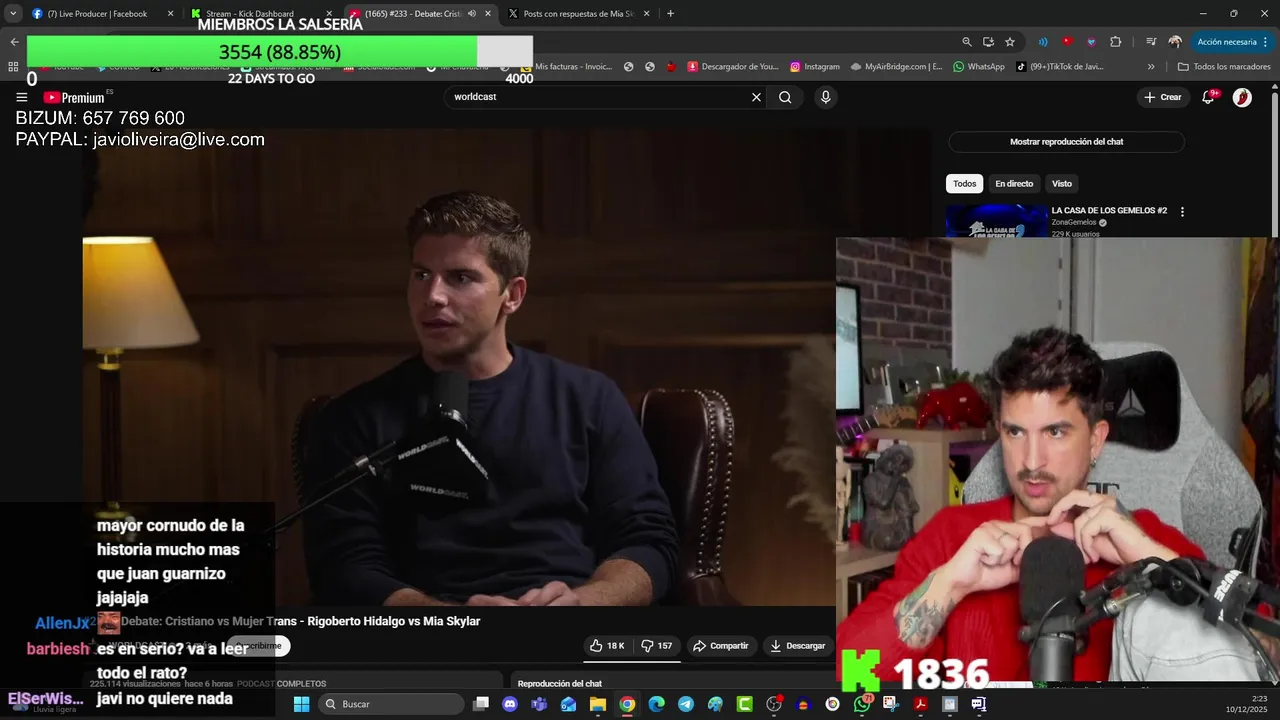Select the Visto filter chip
1280x720 pixels.
click(1062, 184)
